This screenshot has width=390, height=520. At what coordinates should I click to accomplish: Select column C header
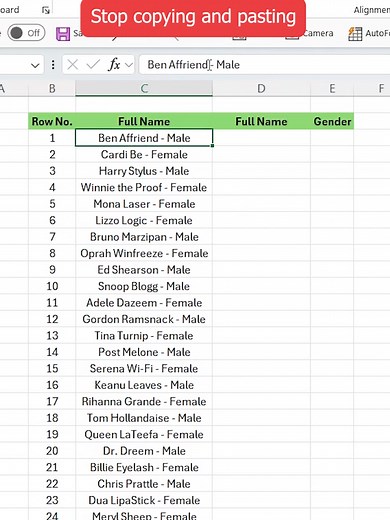click(x=144, y=89)
